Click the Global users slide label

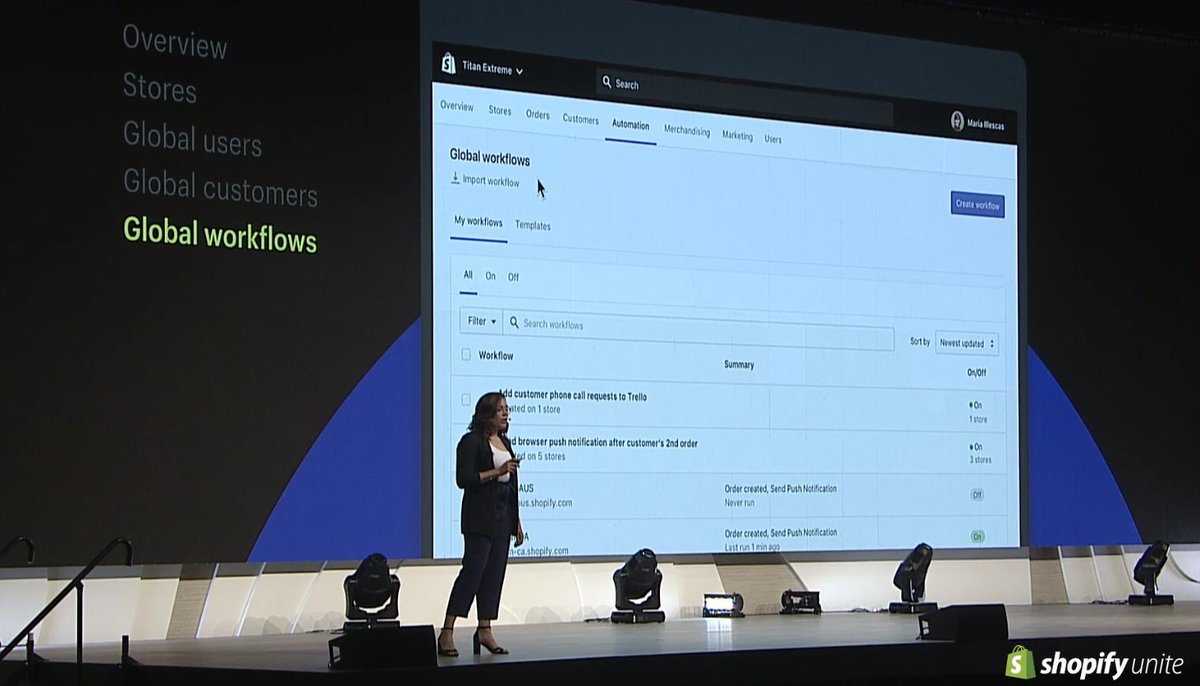point(192,138)
